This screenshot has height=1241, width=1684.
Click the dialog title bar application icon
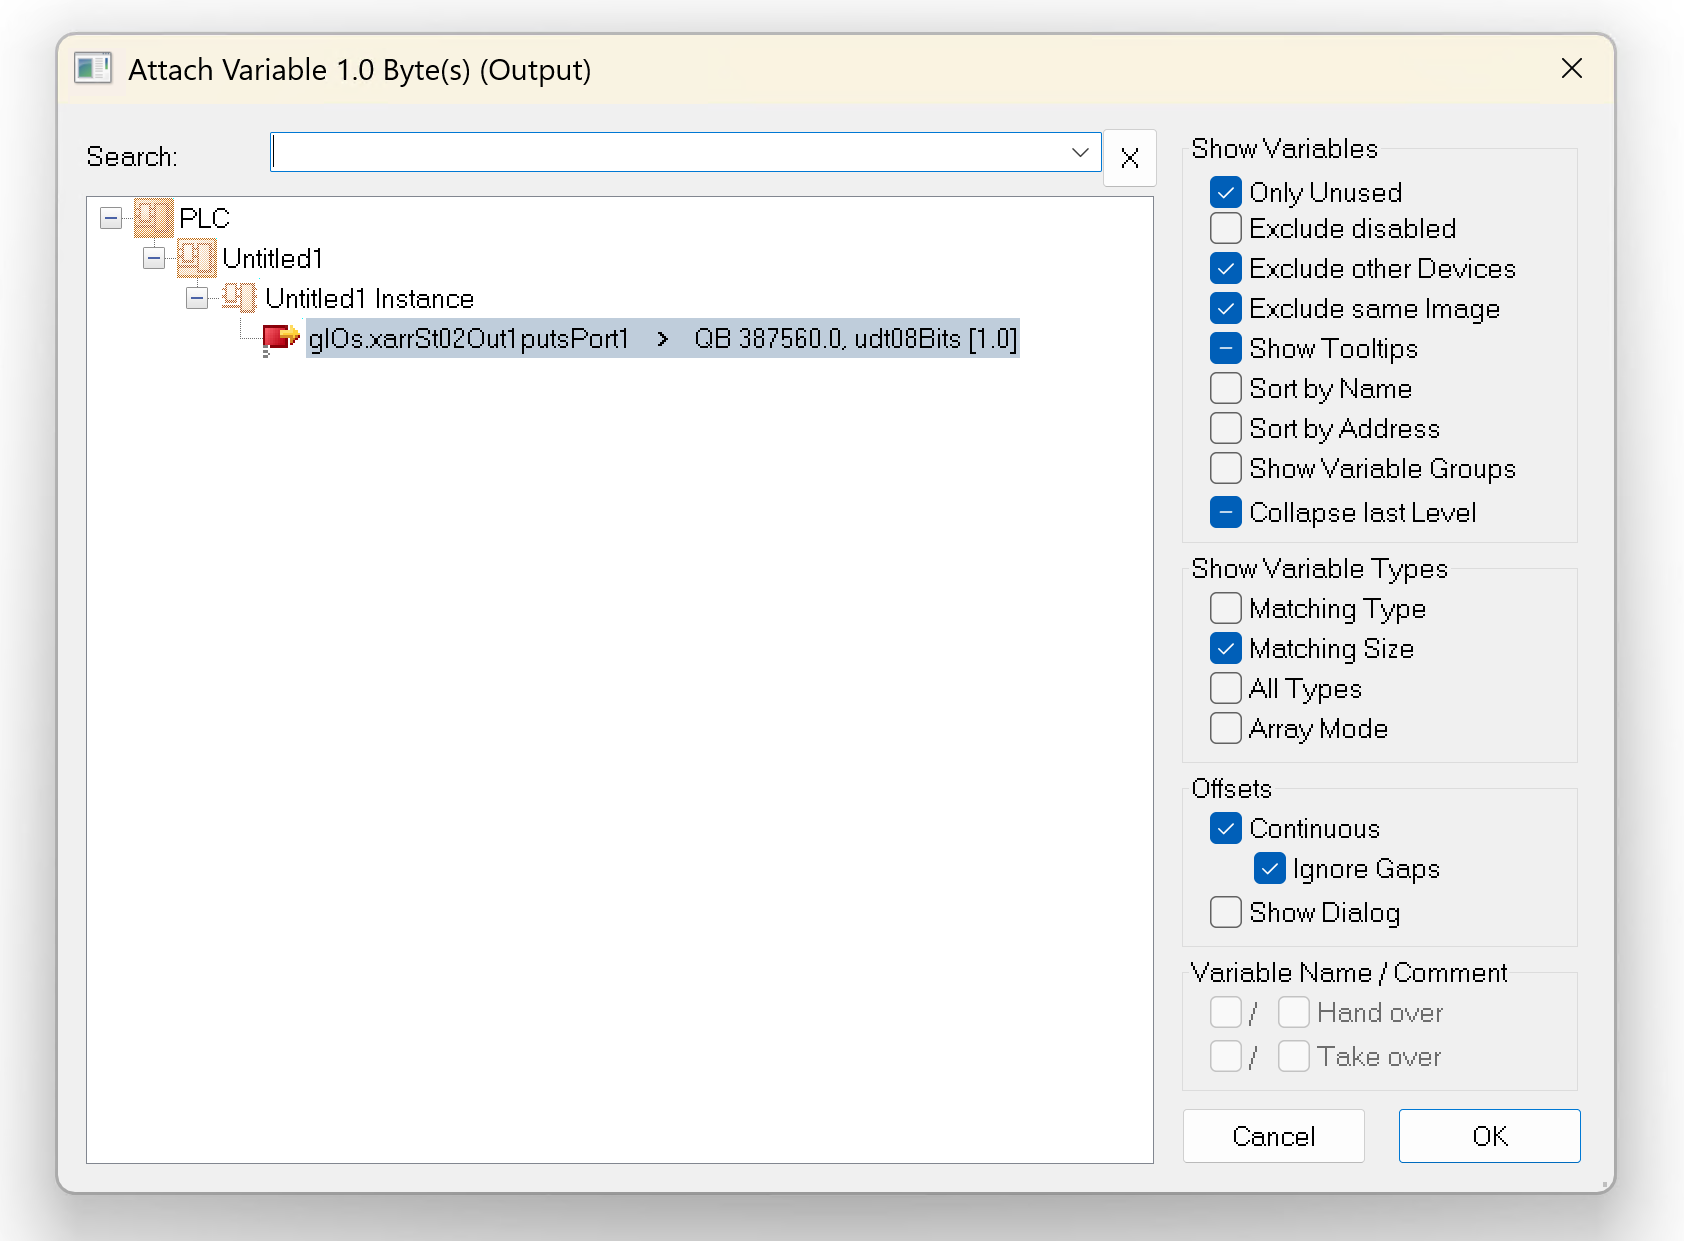click(x=93, y=69)
